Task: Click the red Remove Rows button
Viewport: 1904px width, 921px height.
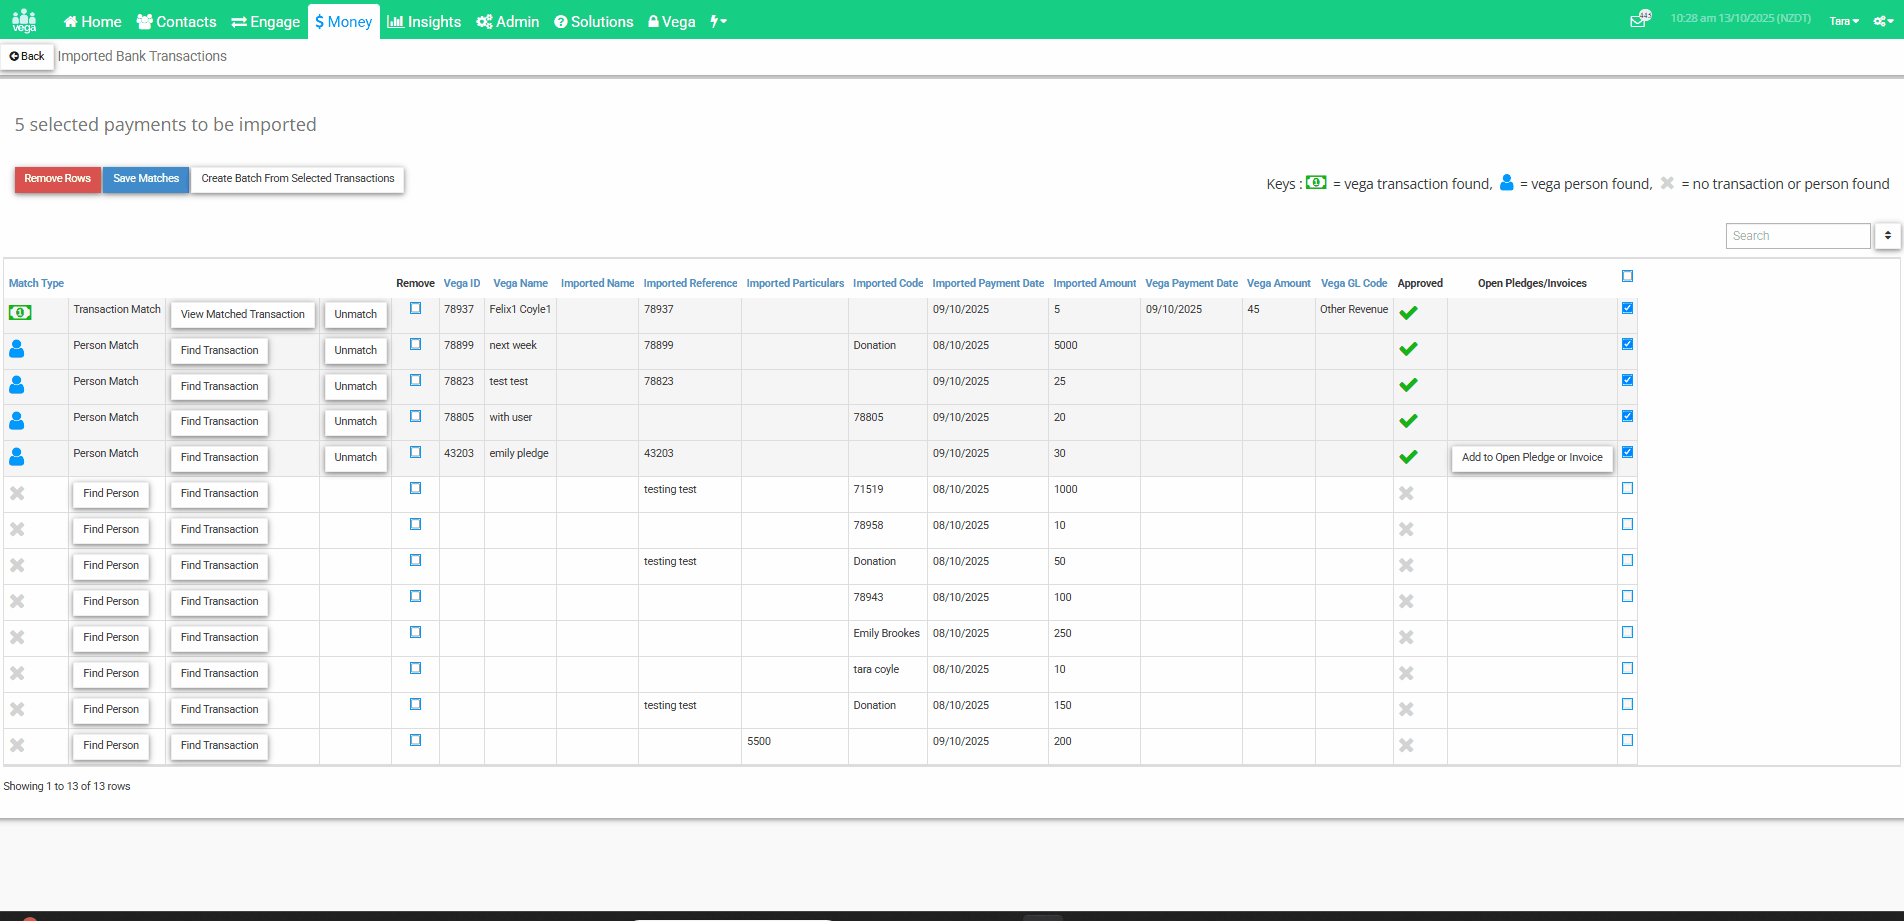Action: click(x=57, y=179)
